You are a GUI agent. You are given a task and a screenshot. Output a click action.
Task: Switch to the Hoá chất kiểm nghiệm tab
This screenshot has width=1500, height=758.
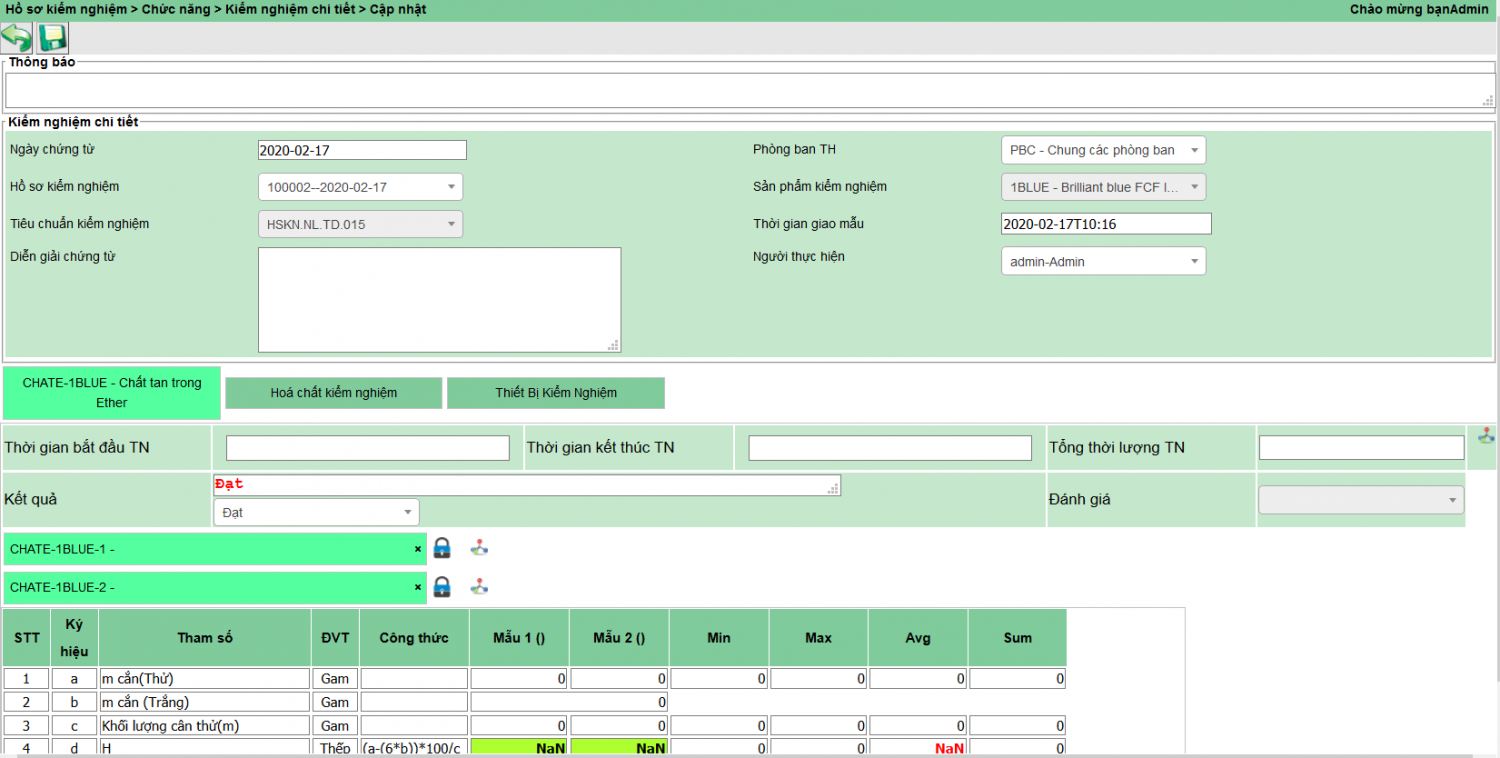click(334, 393)
